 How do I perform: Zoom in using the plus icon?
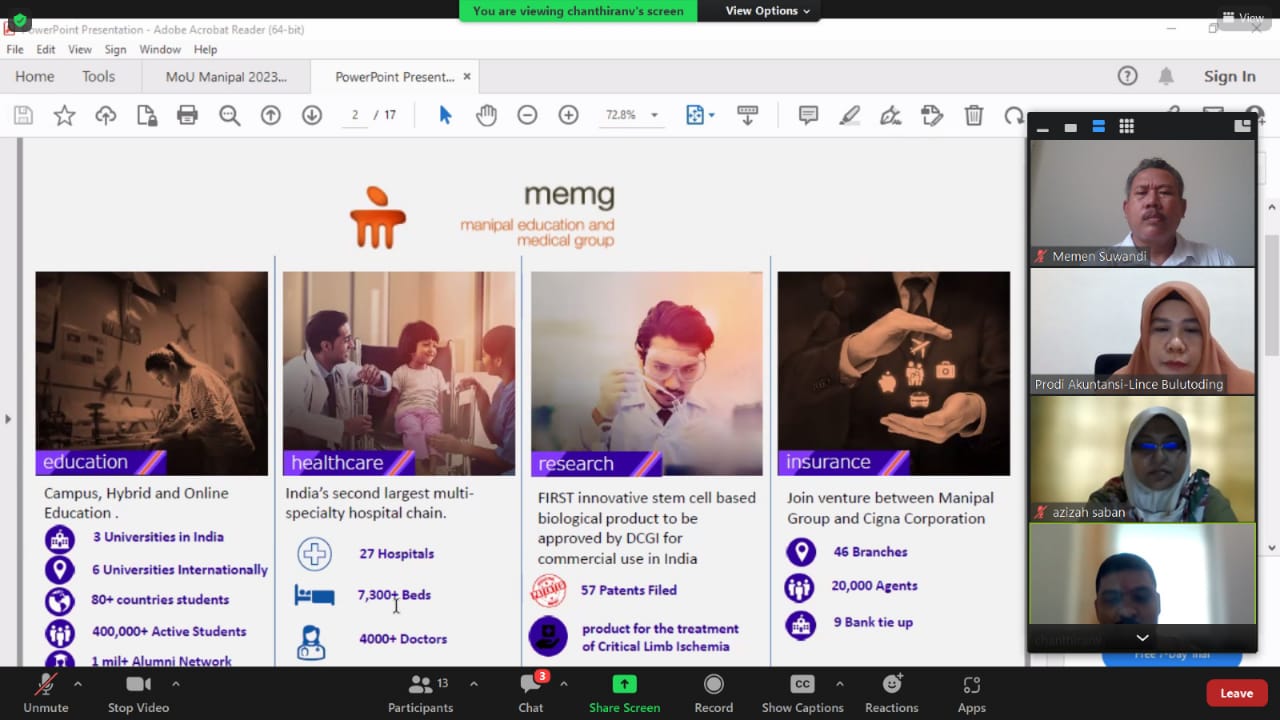[x=568, y=115]
